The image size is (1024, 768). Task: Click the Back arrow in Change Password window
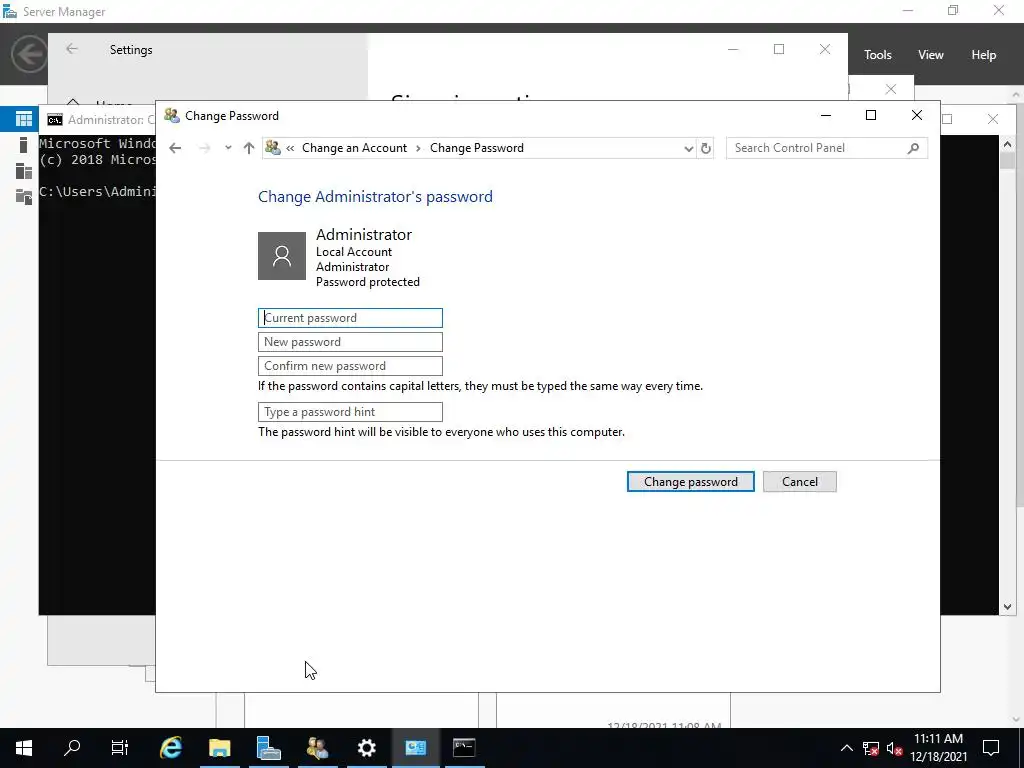(175, 148)
